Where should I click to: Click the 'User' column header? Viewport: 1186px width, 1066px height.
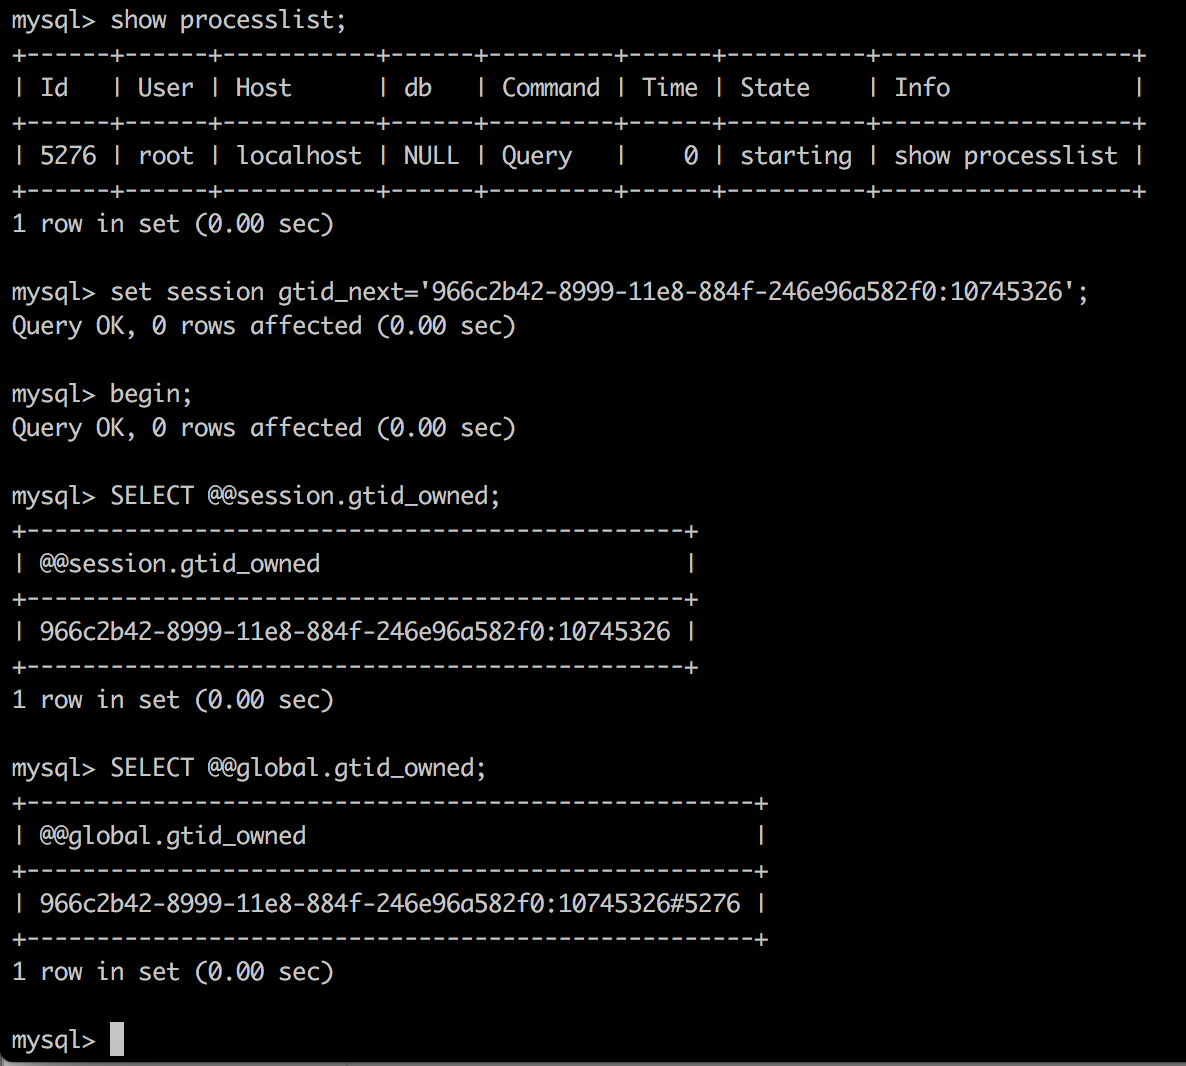point(166,88)
